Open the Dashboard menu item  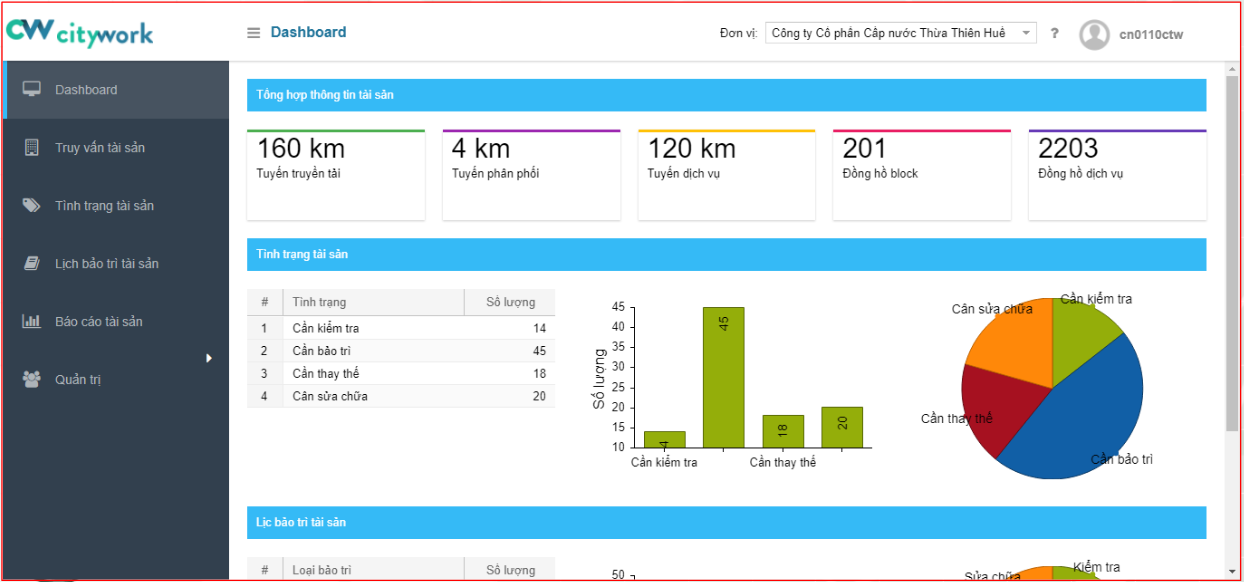[x=116, y=90]
